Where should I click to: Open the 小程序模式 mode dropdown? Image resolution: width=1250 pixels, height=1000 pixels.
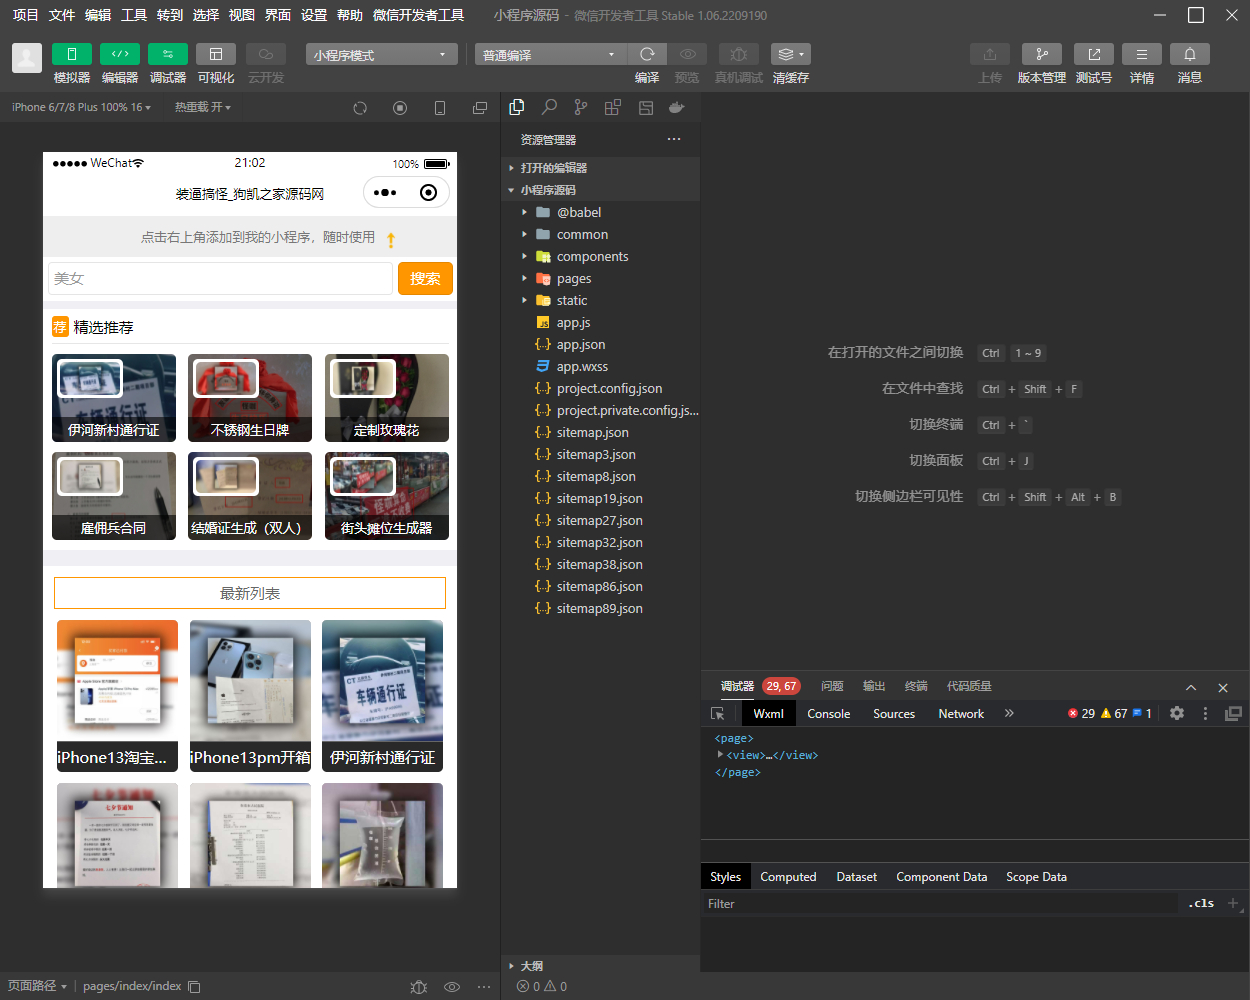tap(381, 54)
